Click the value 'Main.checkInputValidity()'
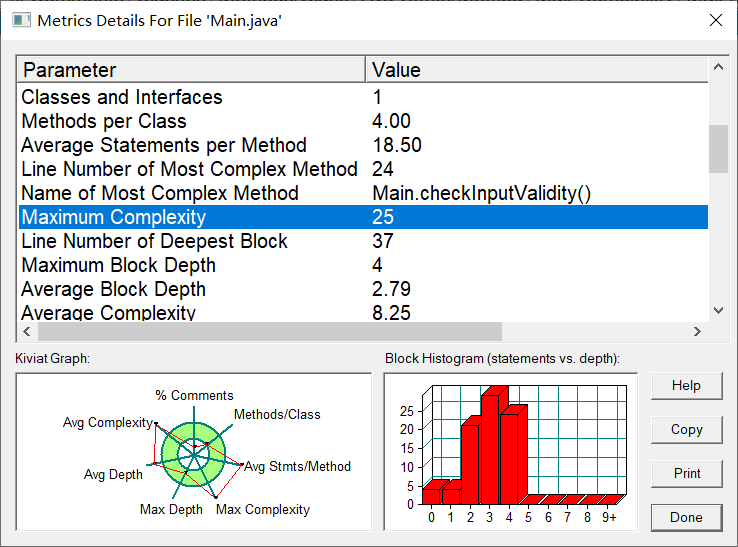Viewport: 738px width, 547px height. pyautogui.click(x=481, y=193)
